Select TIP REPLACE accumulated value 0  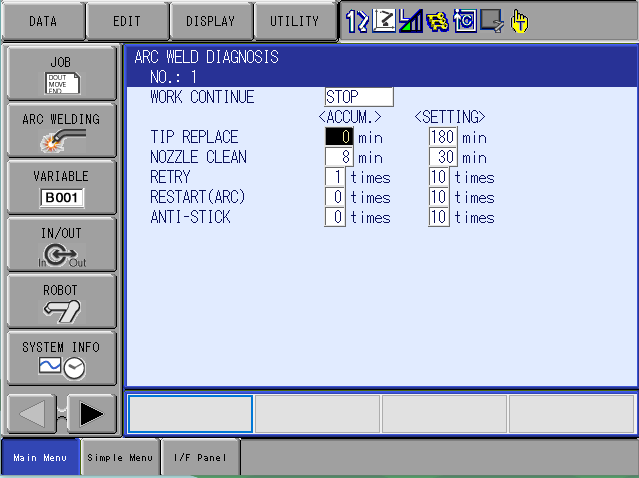[339, 137]
